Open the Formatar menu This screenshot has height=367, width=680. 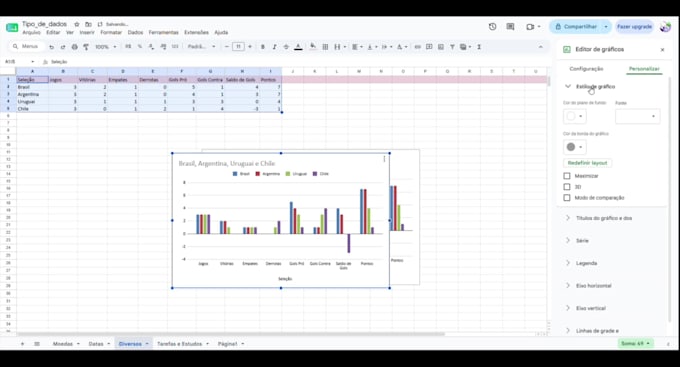point(111,33)
